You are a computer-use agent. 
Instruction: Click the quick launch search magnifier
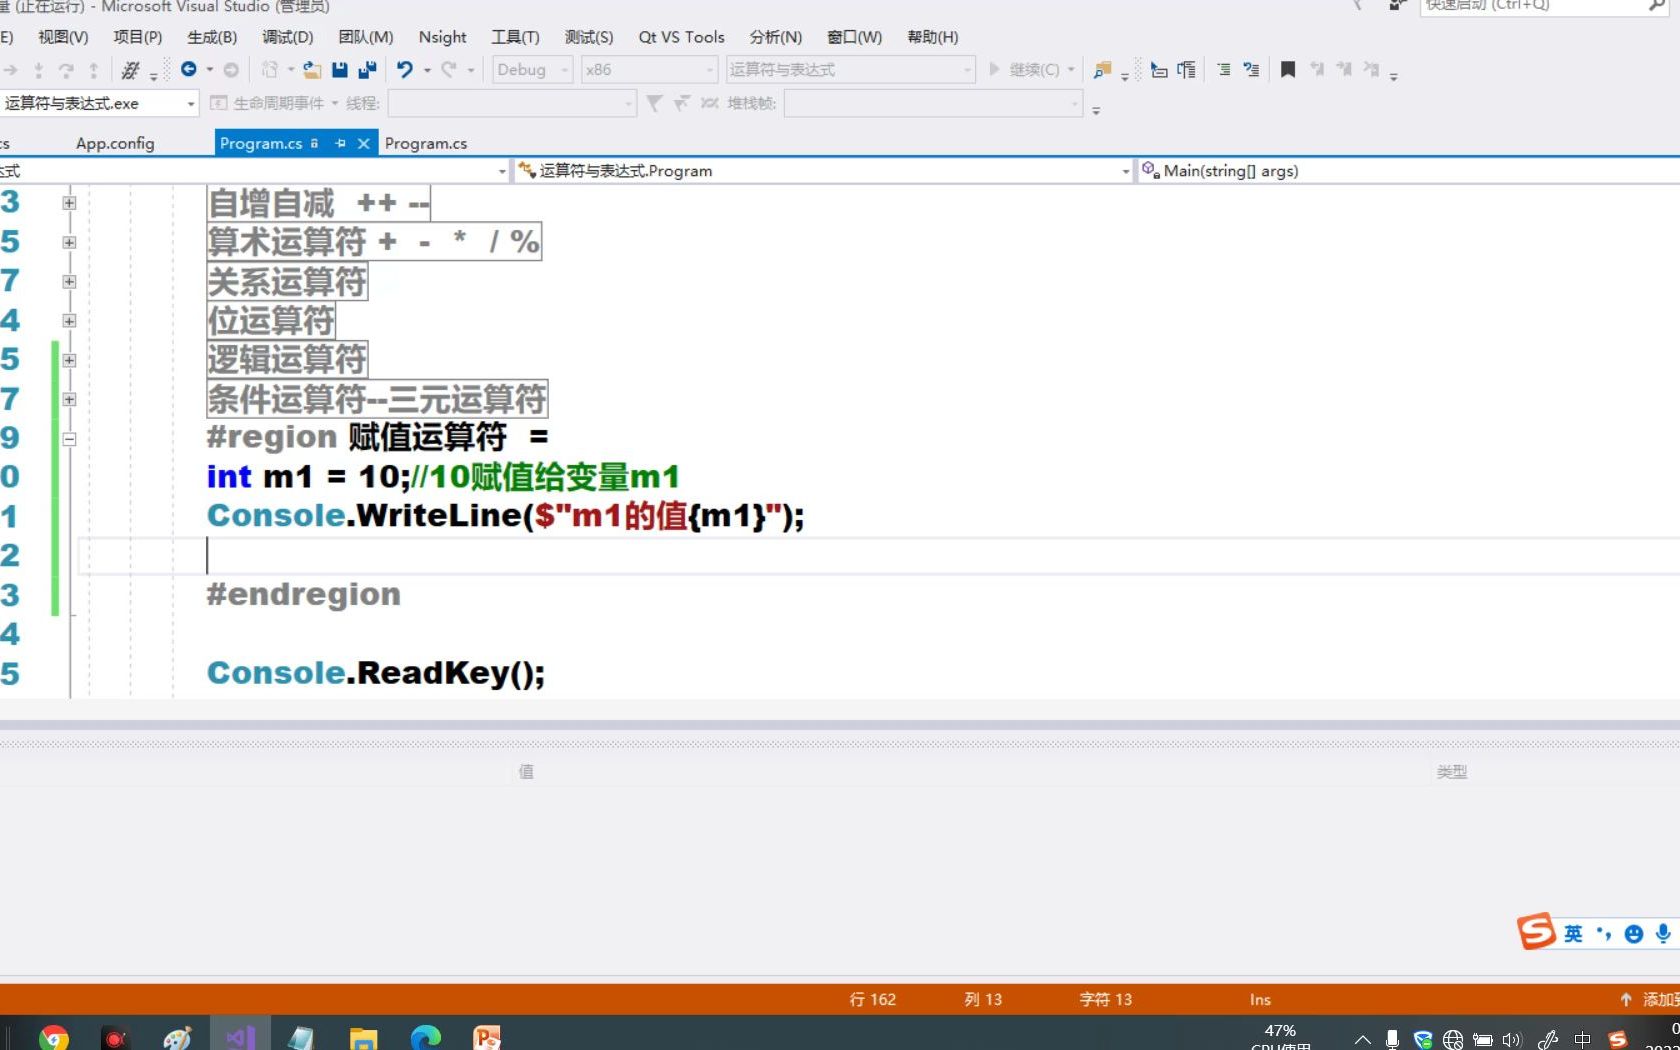pos(1657,5)
